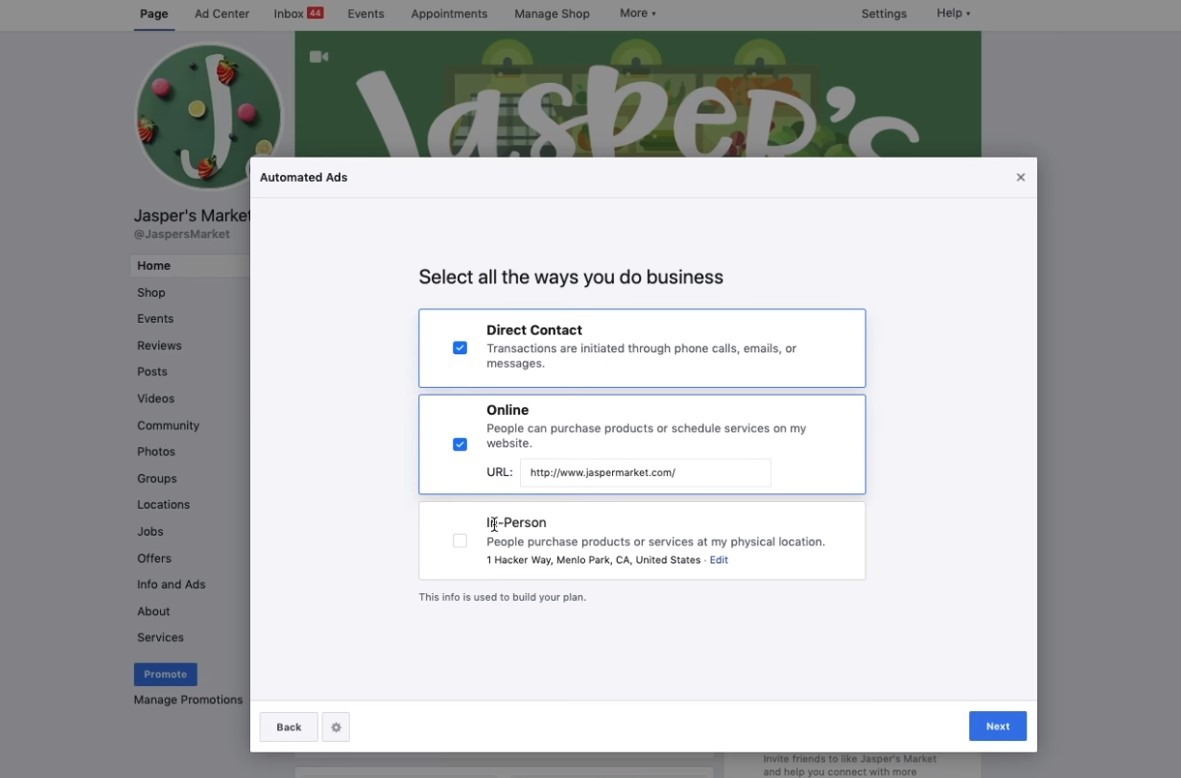
Task: Click the gear settings icon beside Back
Action: [x=336, y=727]
